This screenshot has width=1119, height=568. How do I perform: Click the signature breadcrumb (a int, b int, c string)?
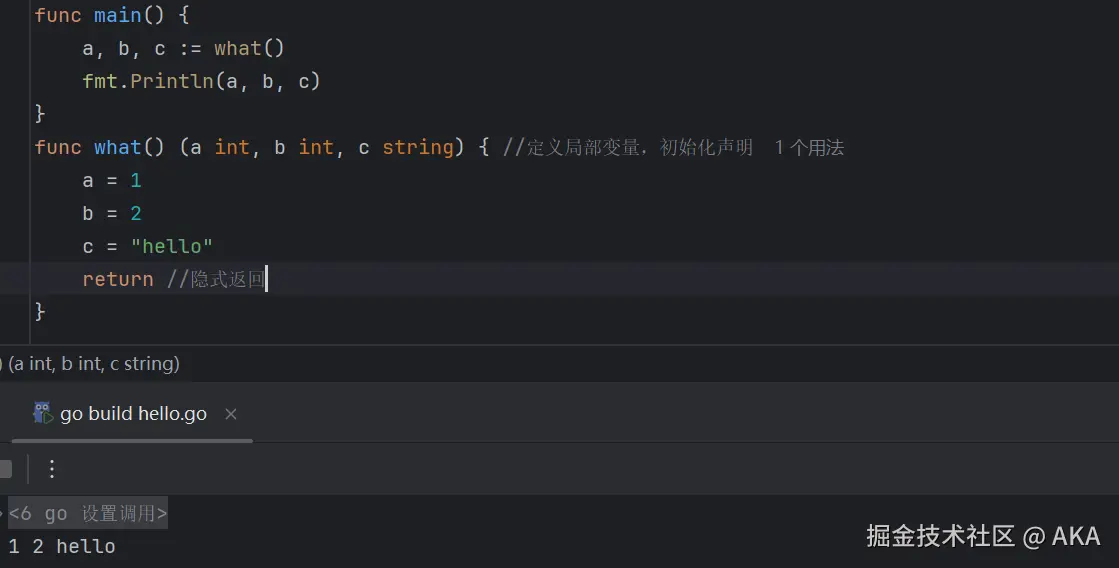(x=94, y=364)
